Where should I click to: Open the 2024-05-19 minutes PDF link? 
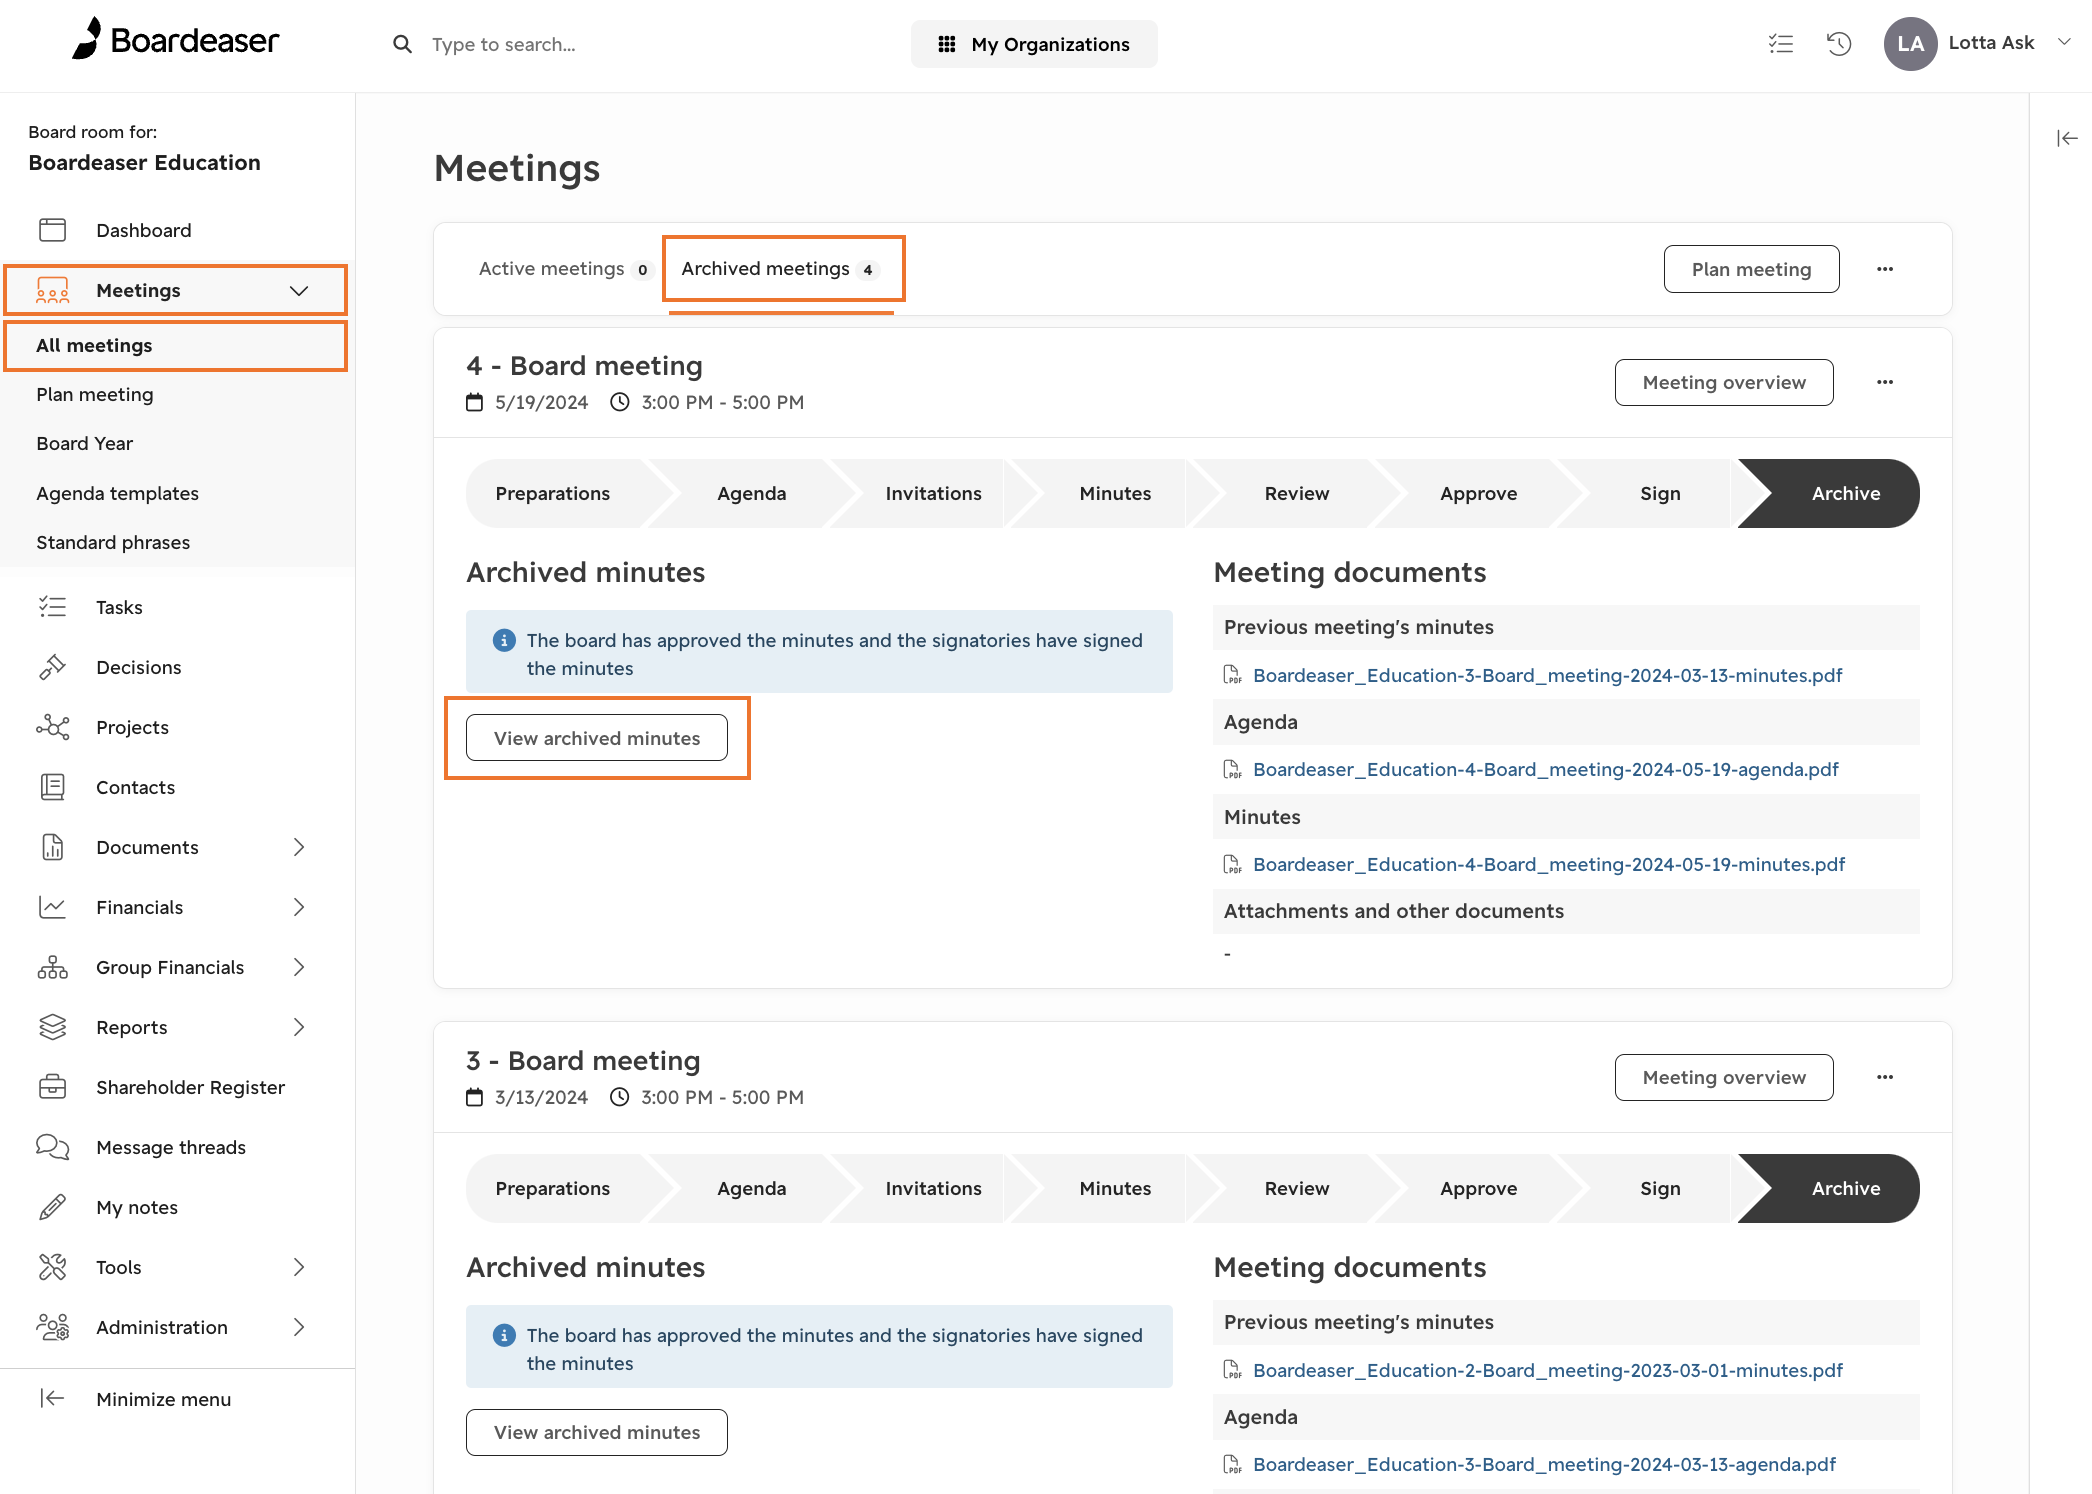[x=1549, y=864]
